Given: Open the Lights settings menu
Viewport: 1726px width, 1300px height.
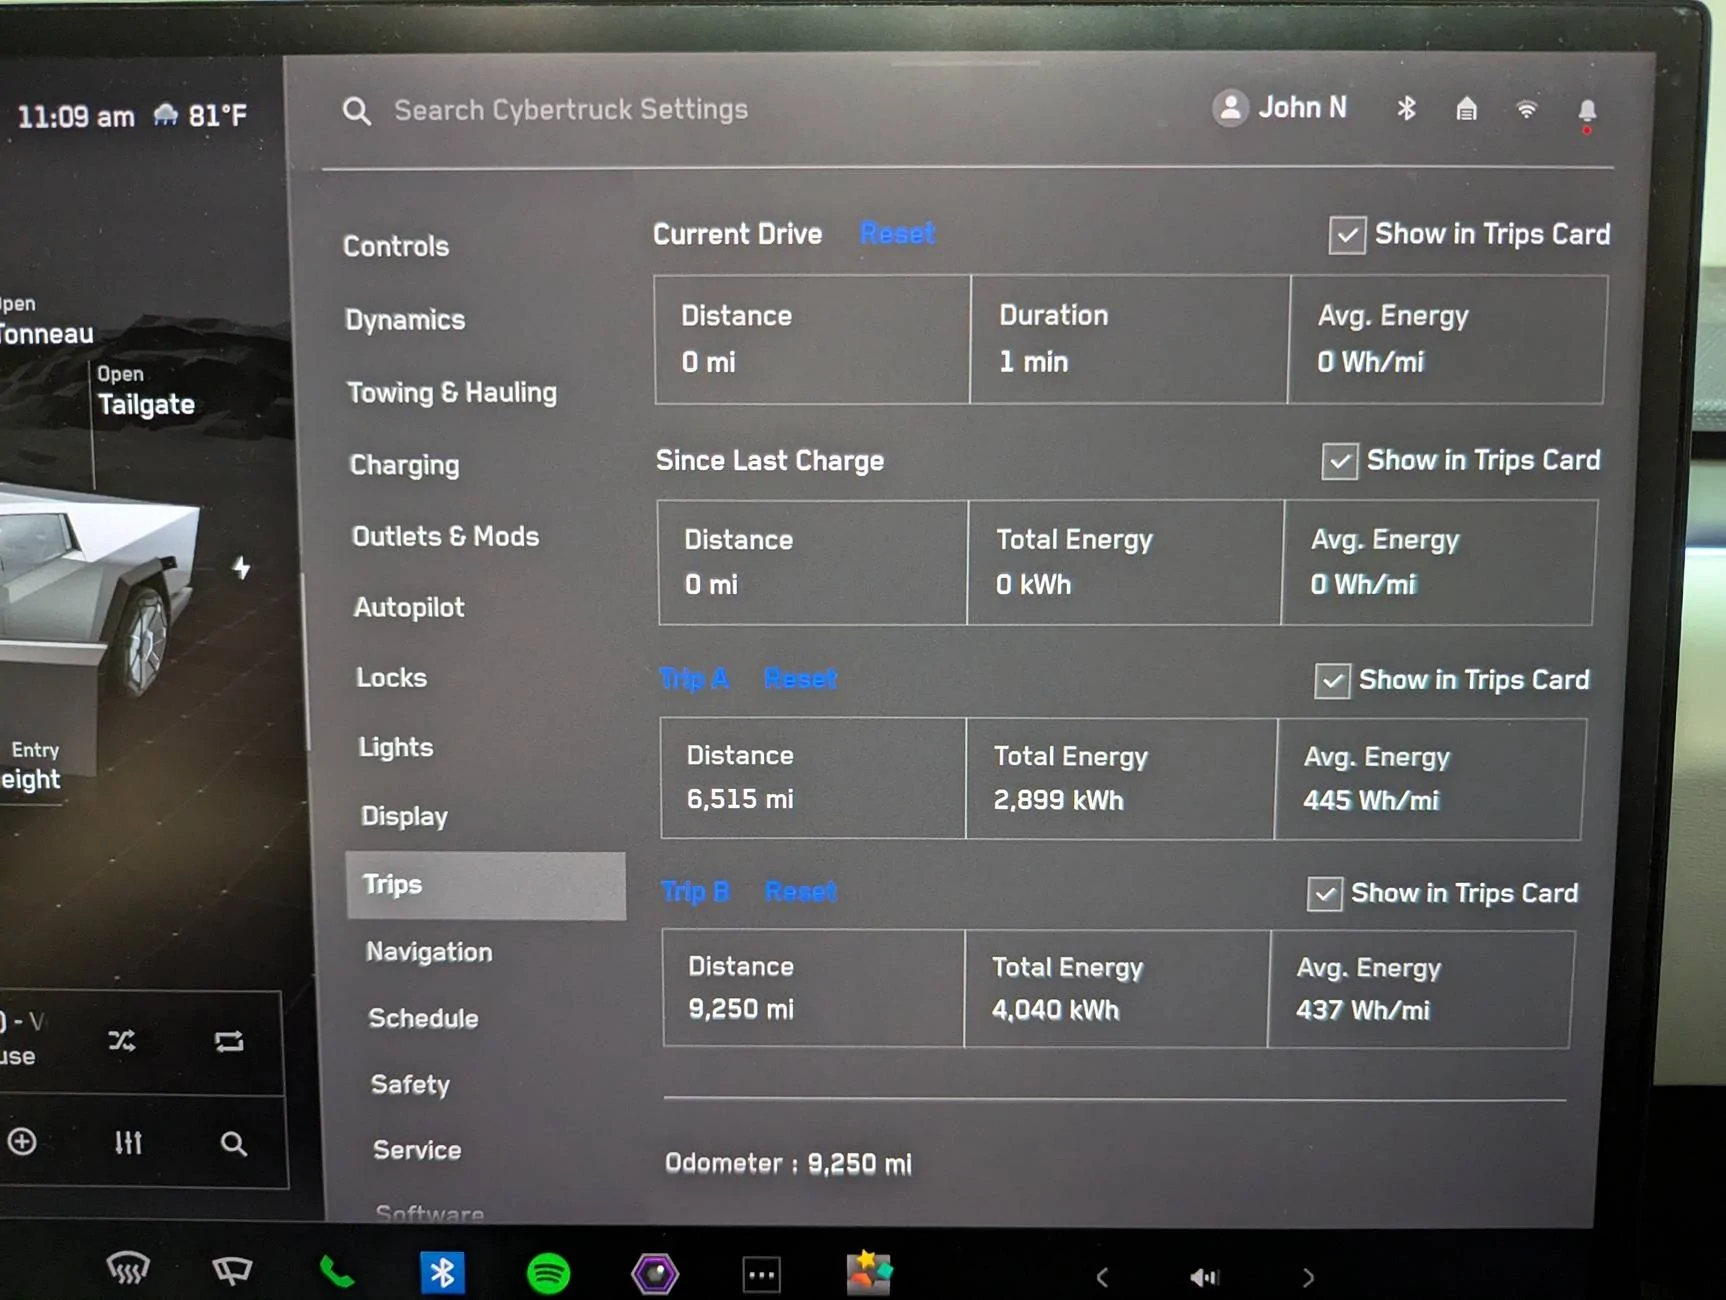Looking at the screenshot, I should point(396,748).
